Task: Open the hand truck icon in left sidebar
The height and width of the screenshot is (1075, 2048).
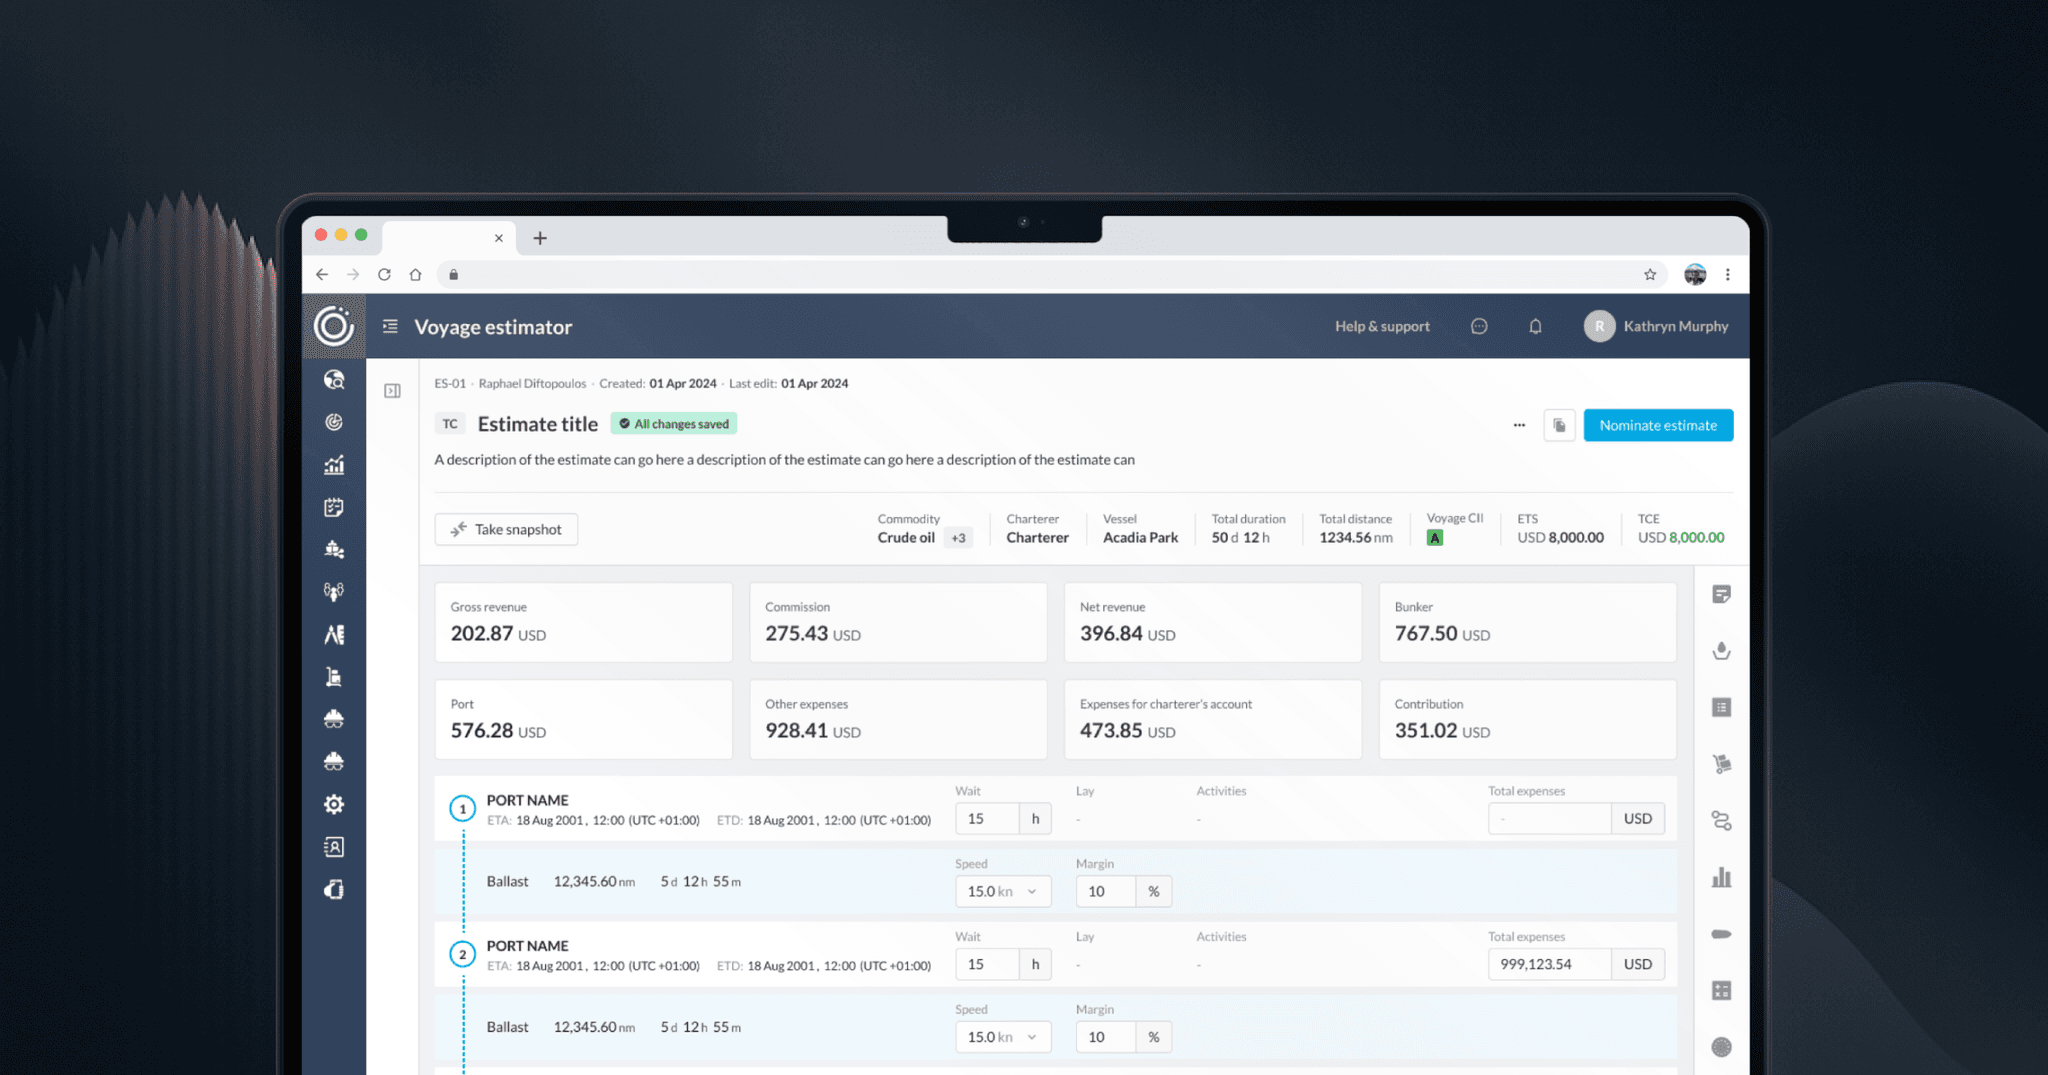Action: tap(334, 677)
